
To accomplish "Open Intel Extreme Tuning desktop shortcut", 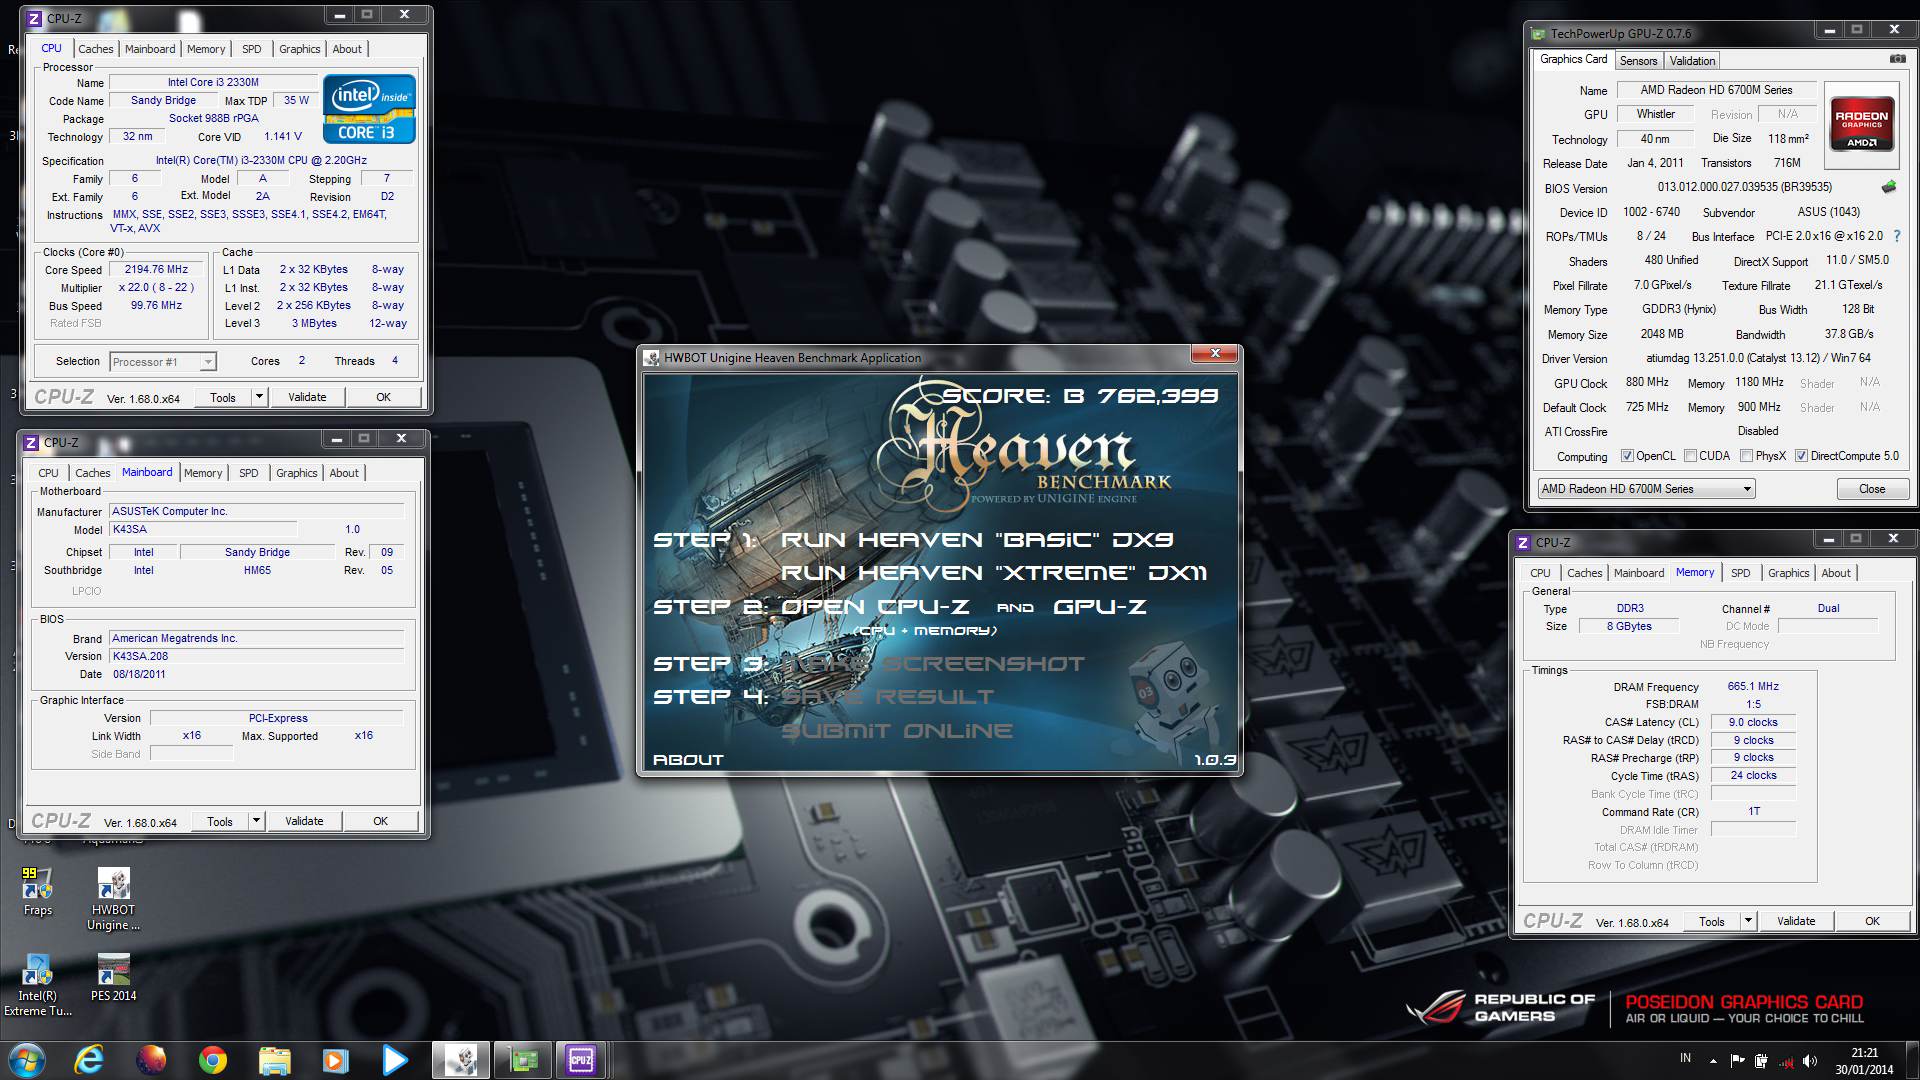I will [37, 985].
